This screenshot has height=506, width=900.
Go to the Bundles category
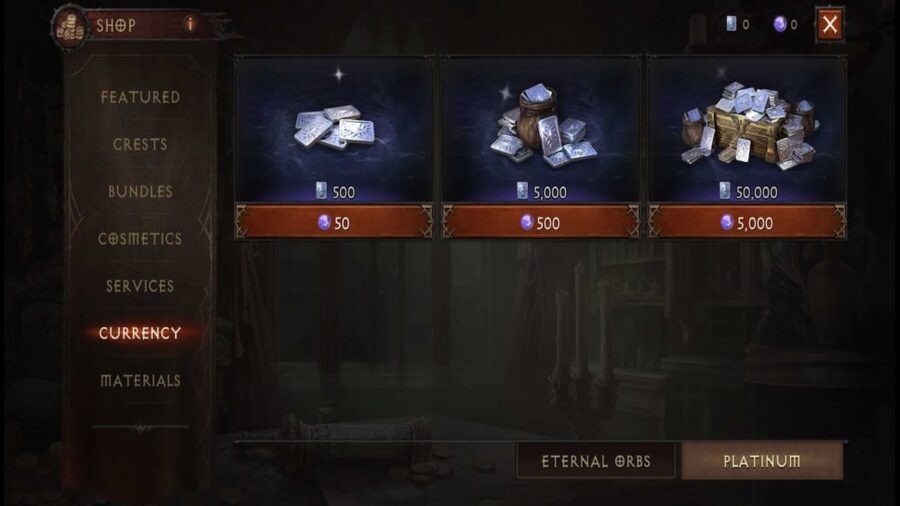tap(140, 191)
